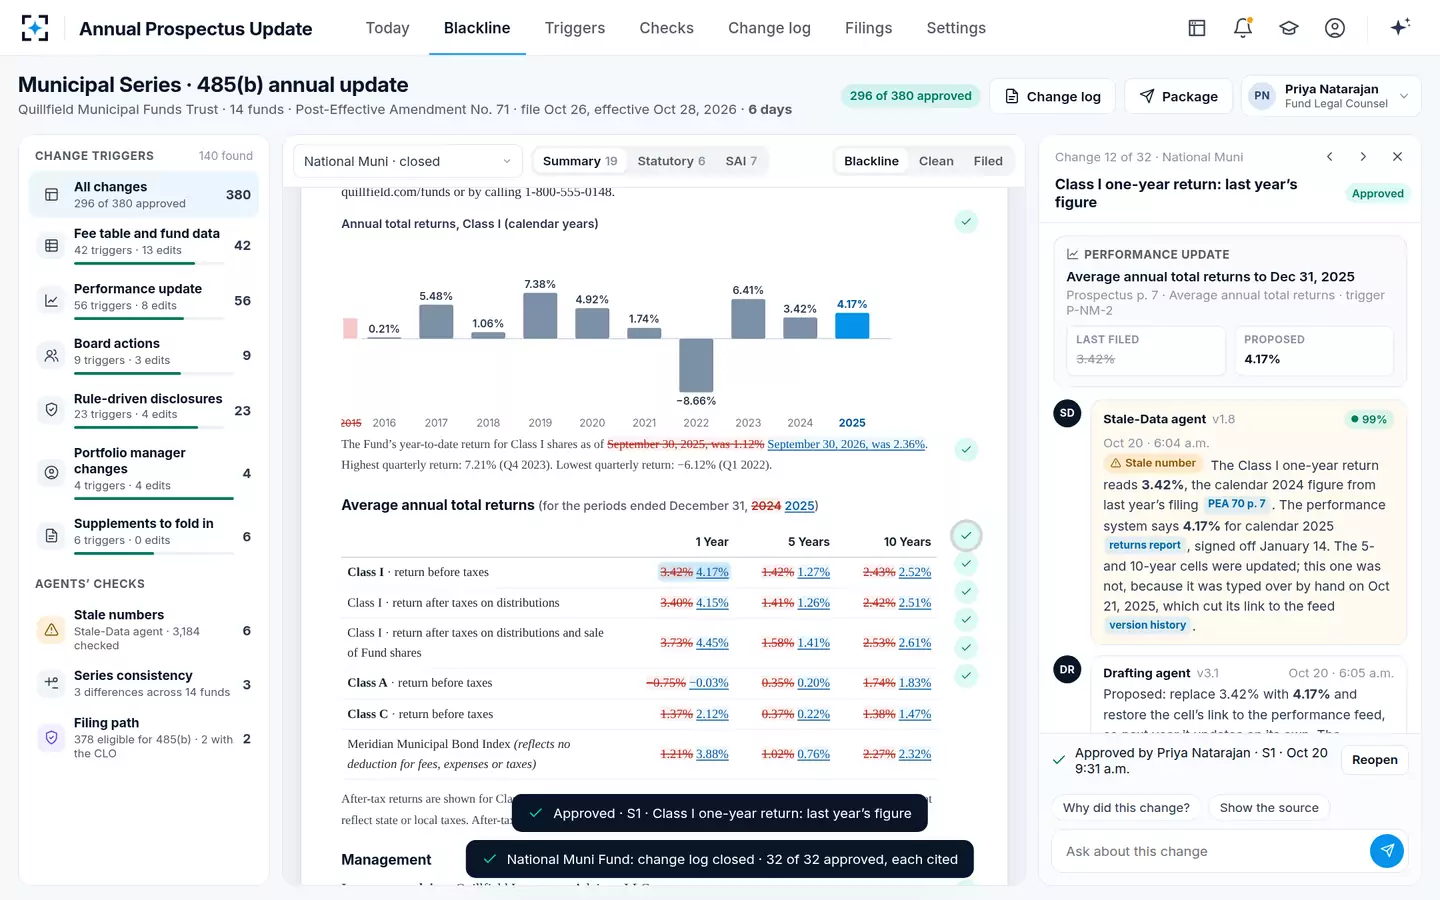Screen dimensions: 1440x900
Task: Close the change detail panel
Action: coord(1397,157)
